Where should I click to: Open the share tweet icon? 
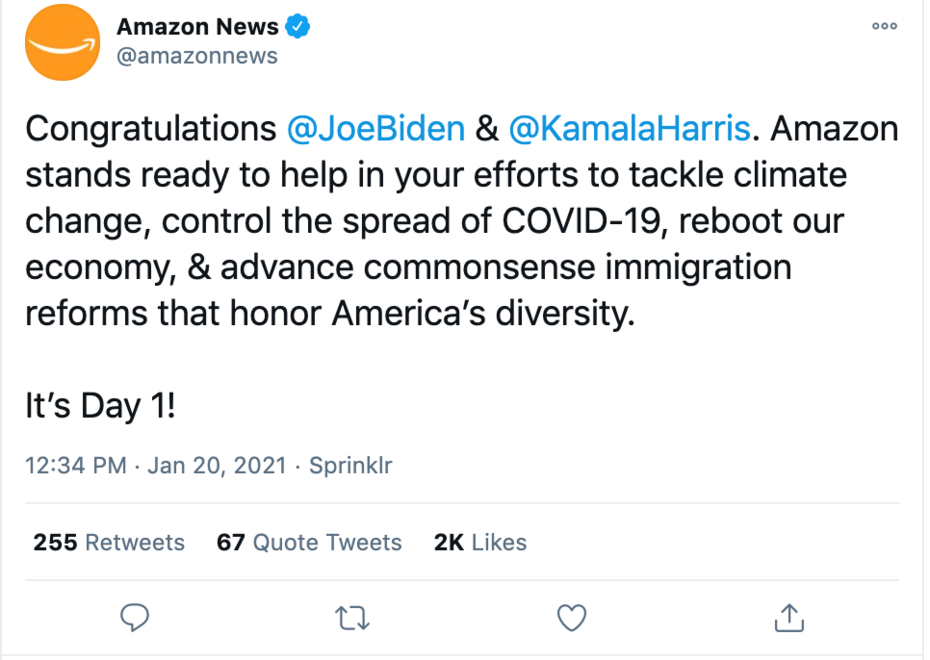pyautogui.click(x=790, y=618)
